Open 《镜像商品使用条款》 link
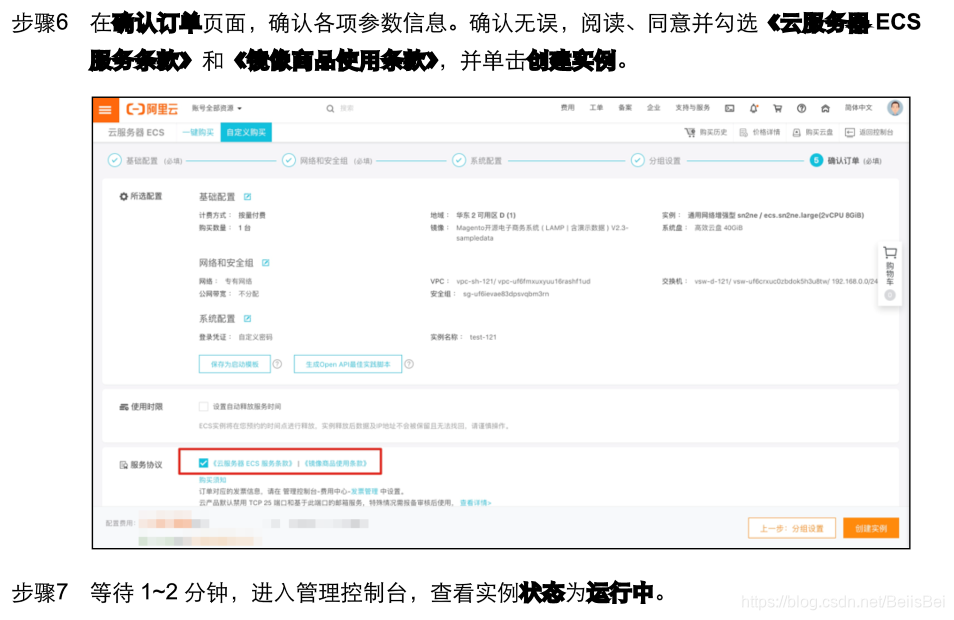The image size is (954, 620). pos(335,463)
